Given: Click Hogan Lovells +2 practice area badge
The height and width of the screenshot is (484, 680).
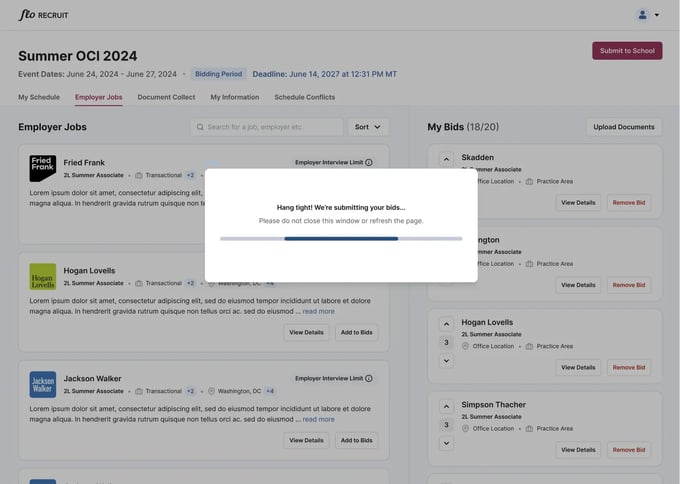Looking at the screenshot, I should pyautogui.click(x=190, y=283).
